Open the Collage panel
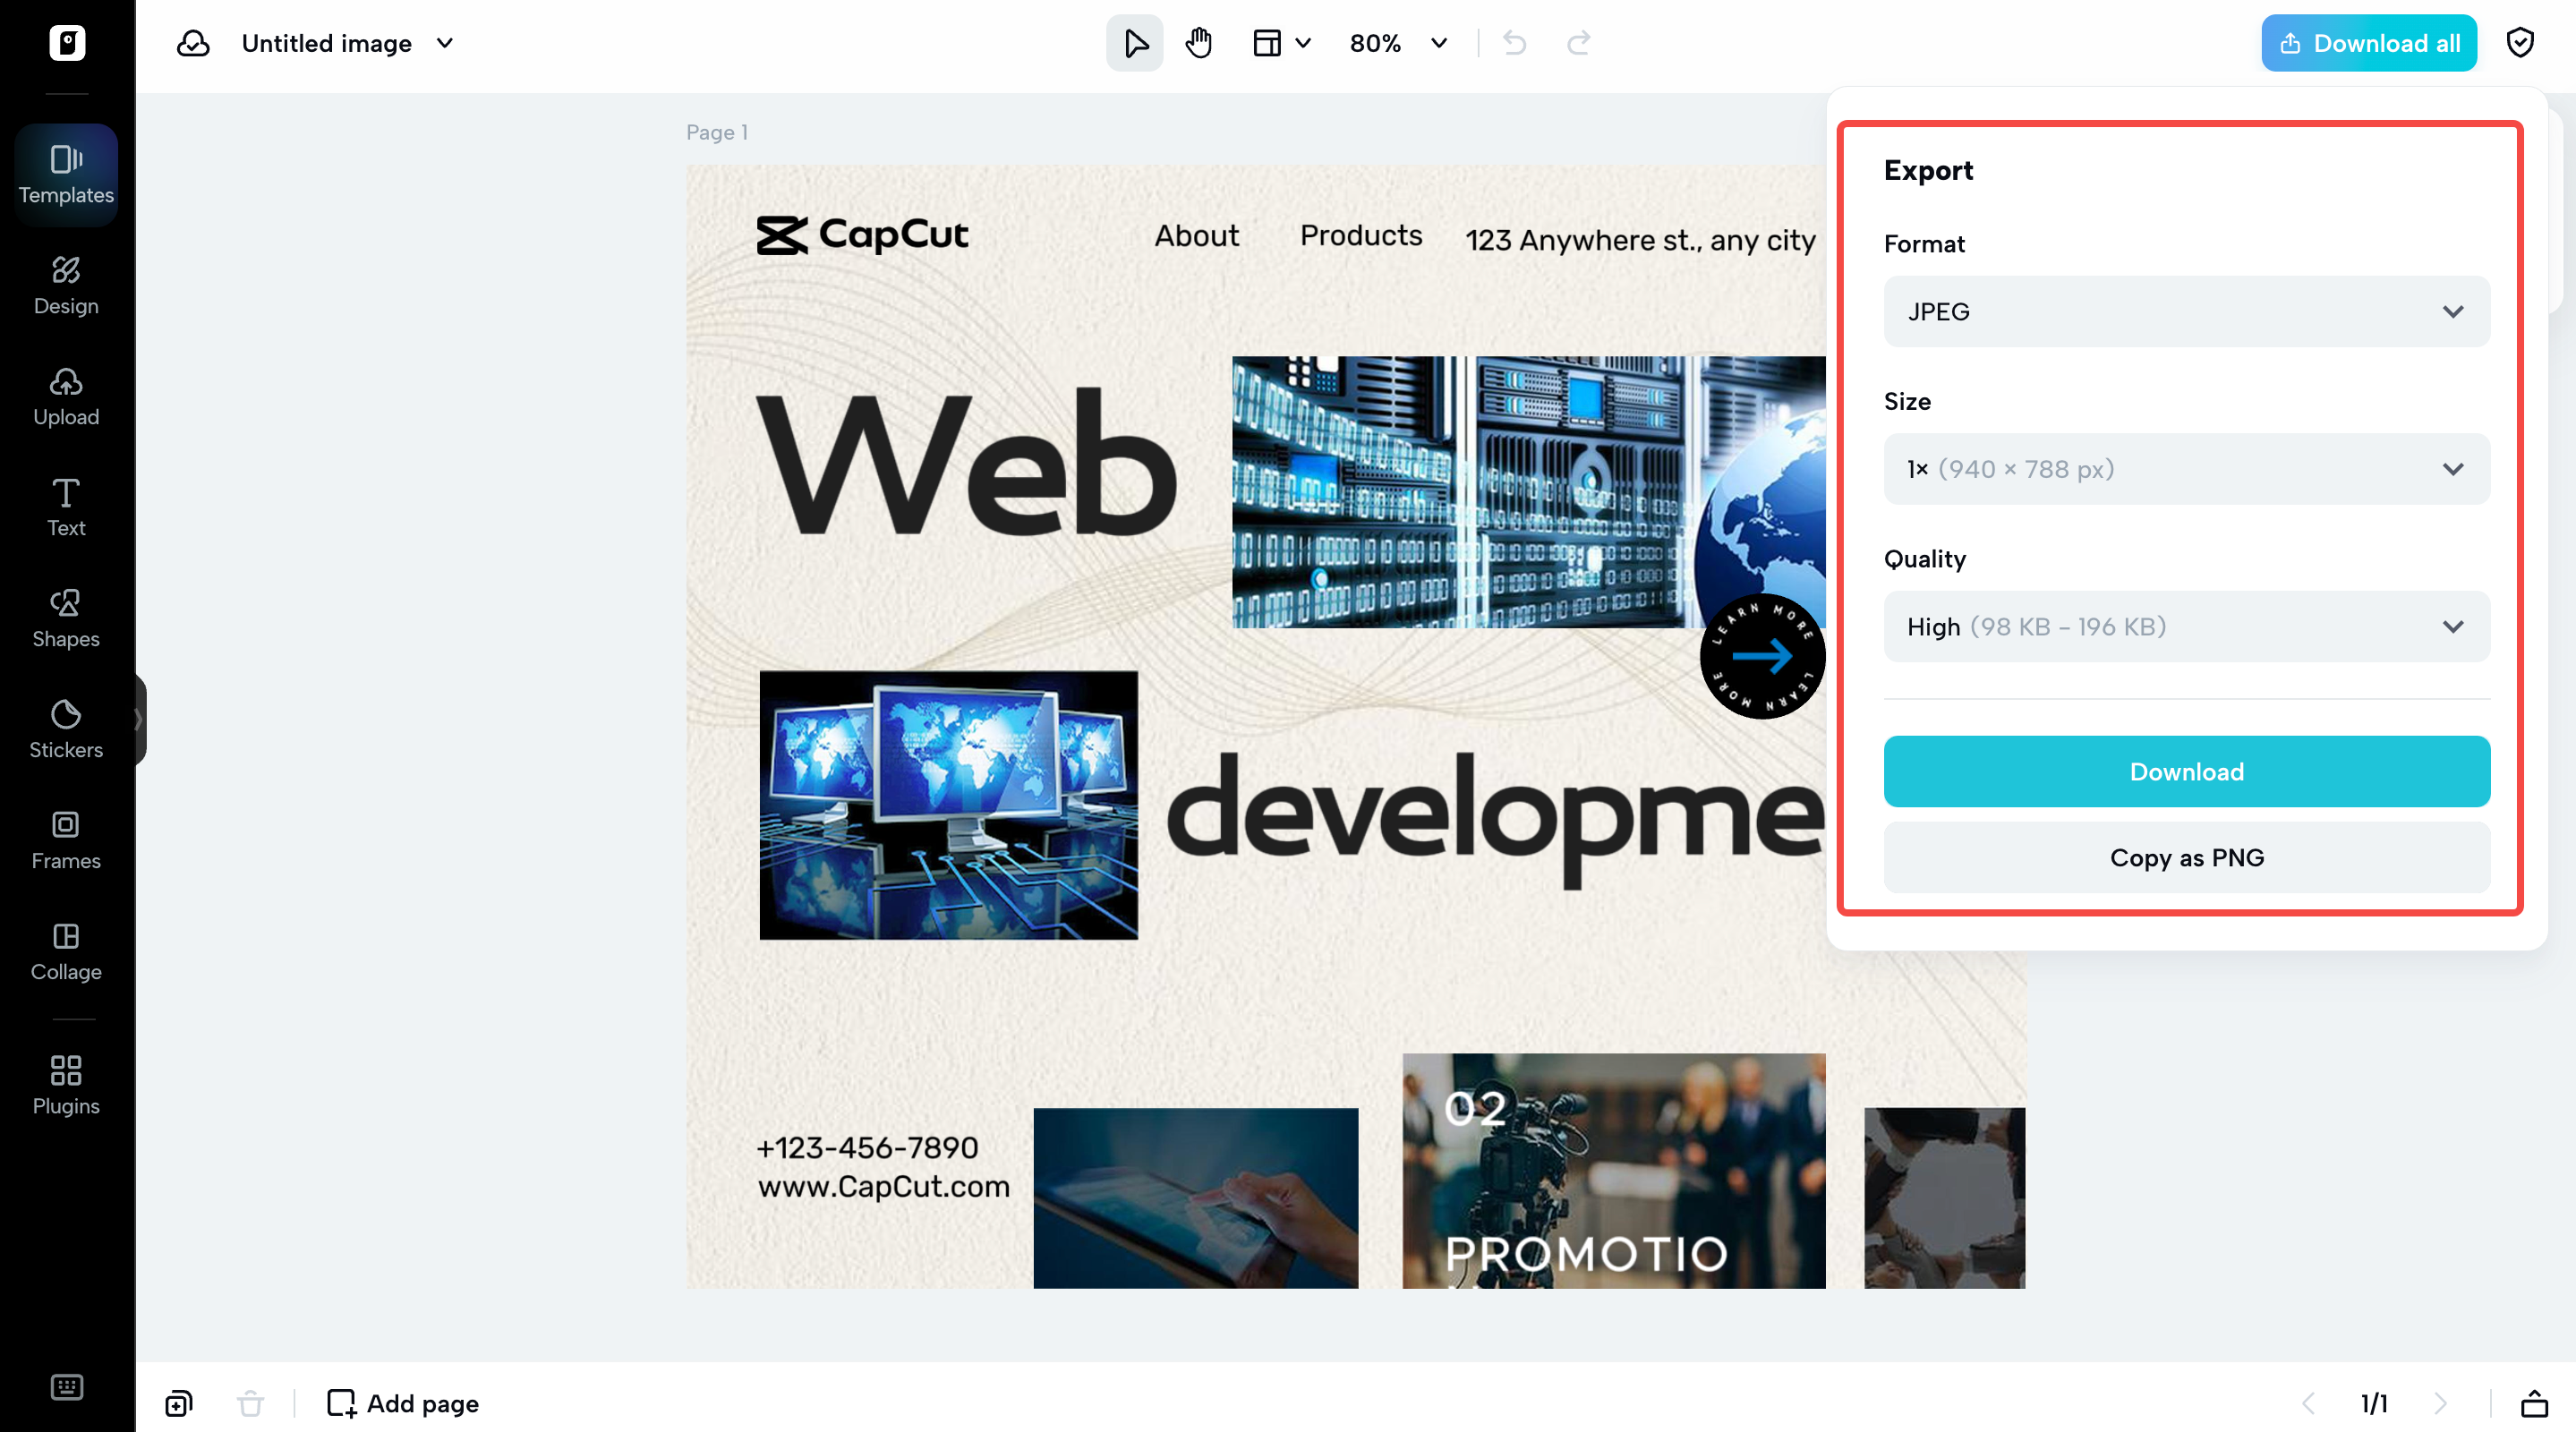This screenshot has height=1432, width=2576. pos(66,950)
